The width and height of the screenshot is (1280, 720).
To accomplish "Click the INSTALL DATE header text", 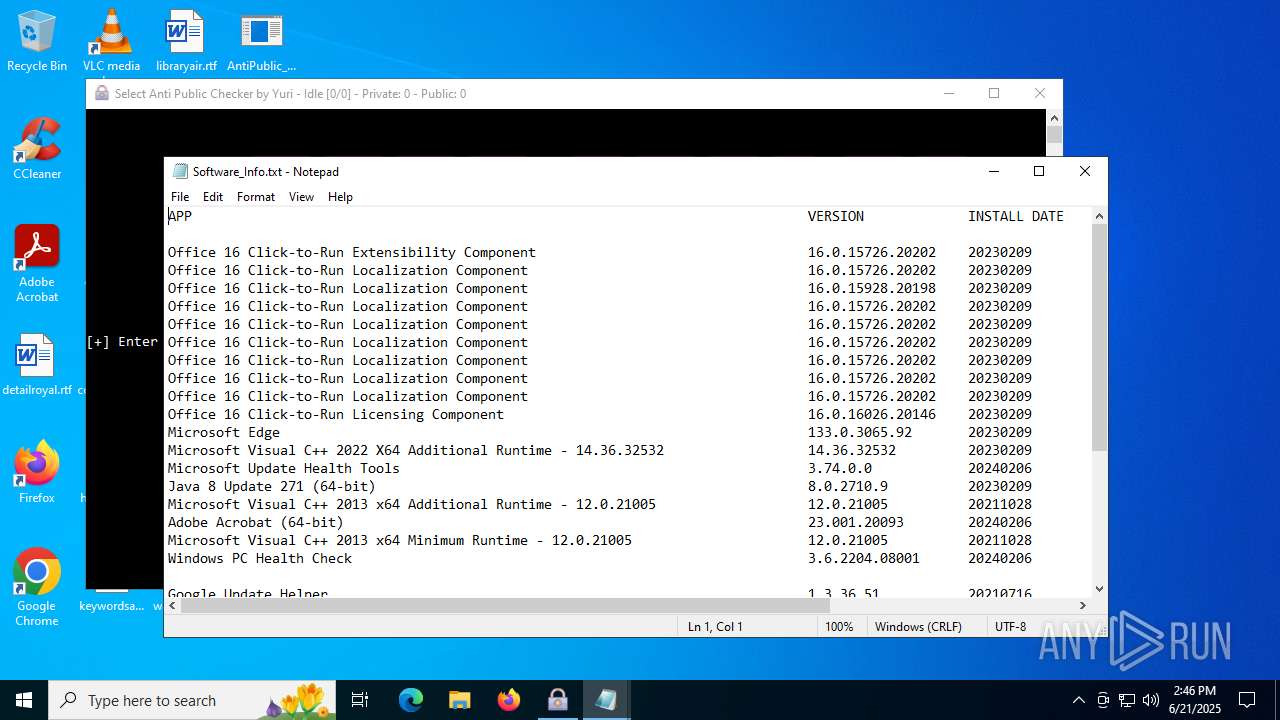I will point(1016,216).
